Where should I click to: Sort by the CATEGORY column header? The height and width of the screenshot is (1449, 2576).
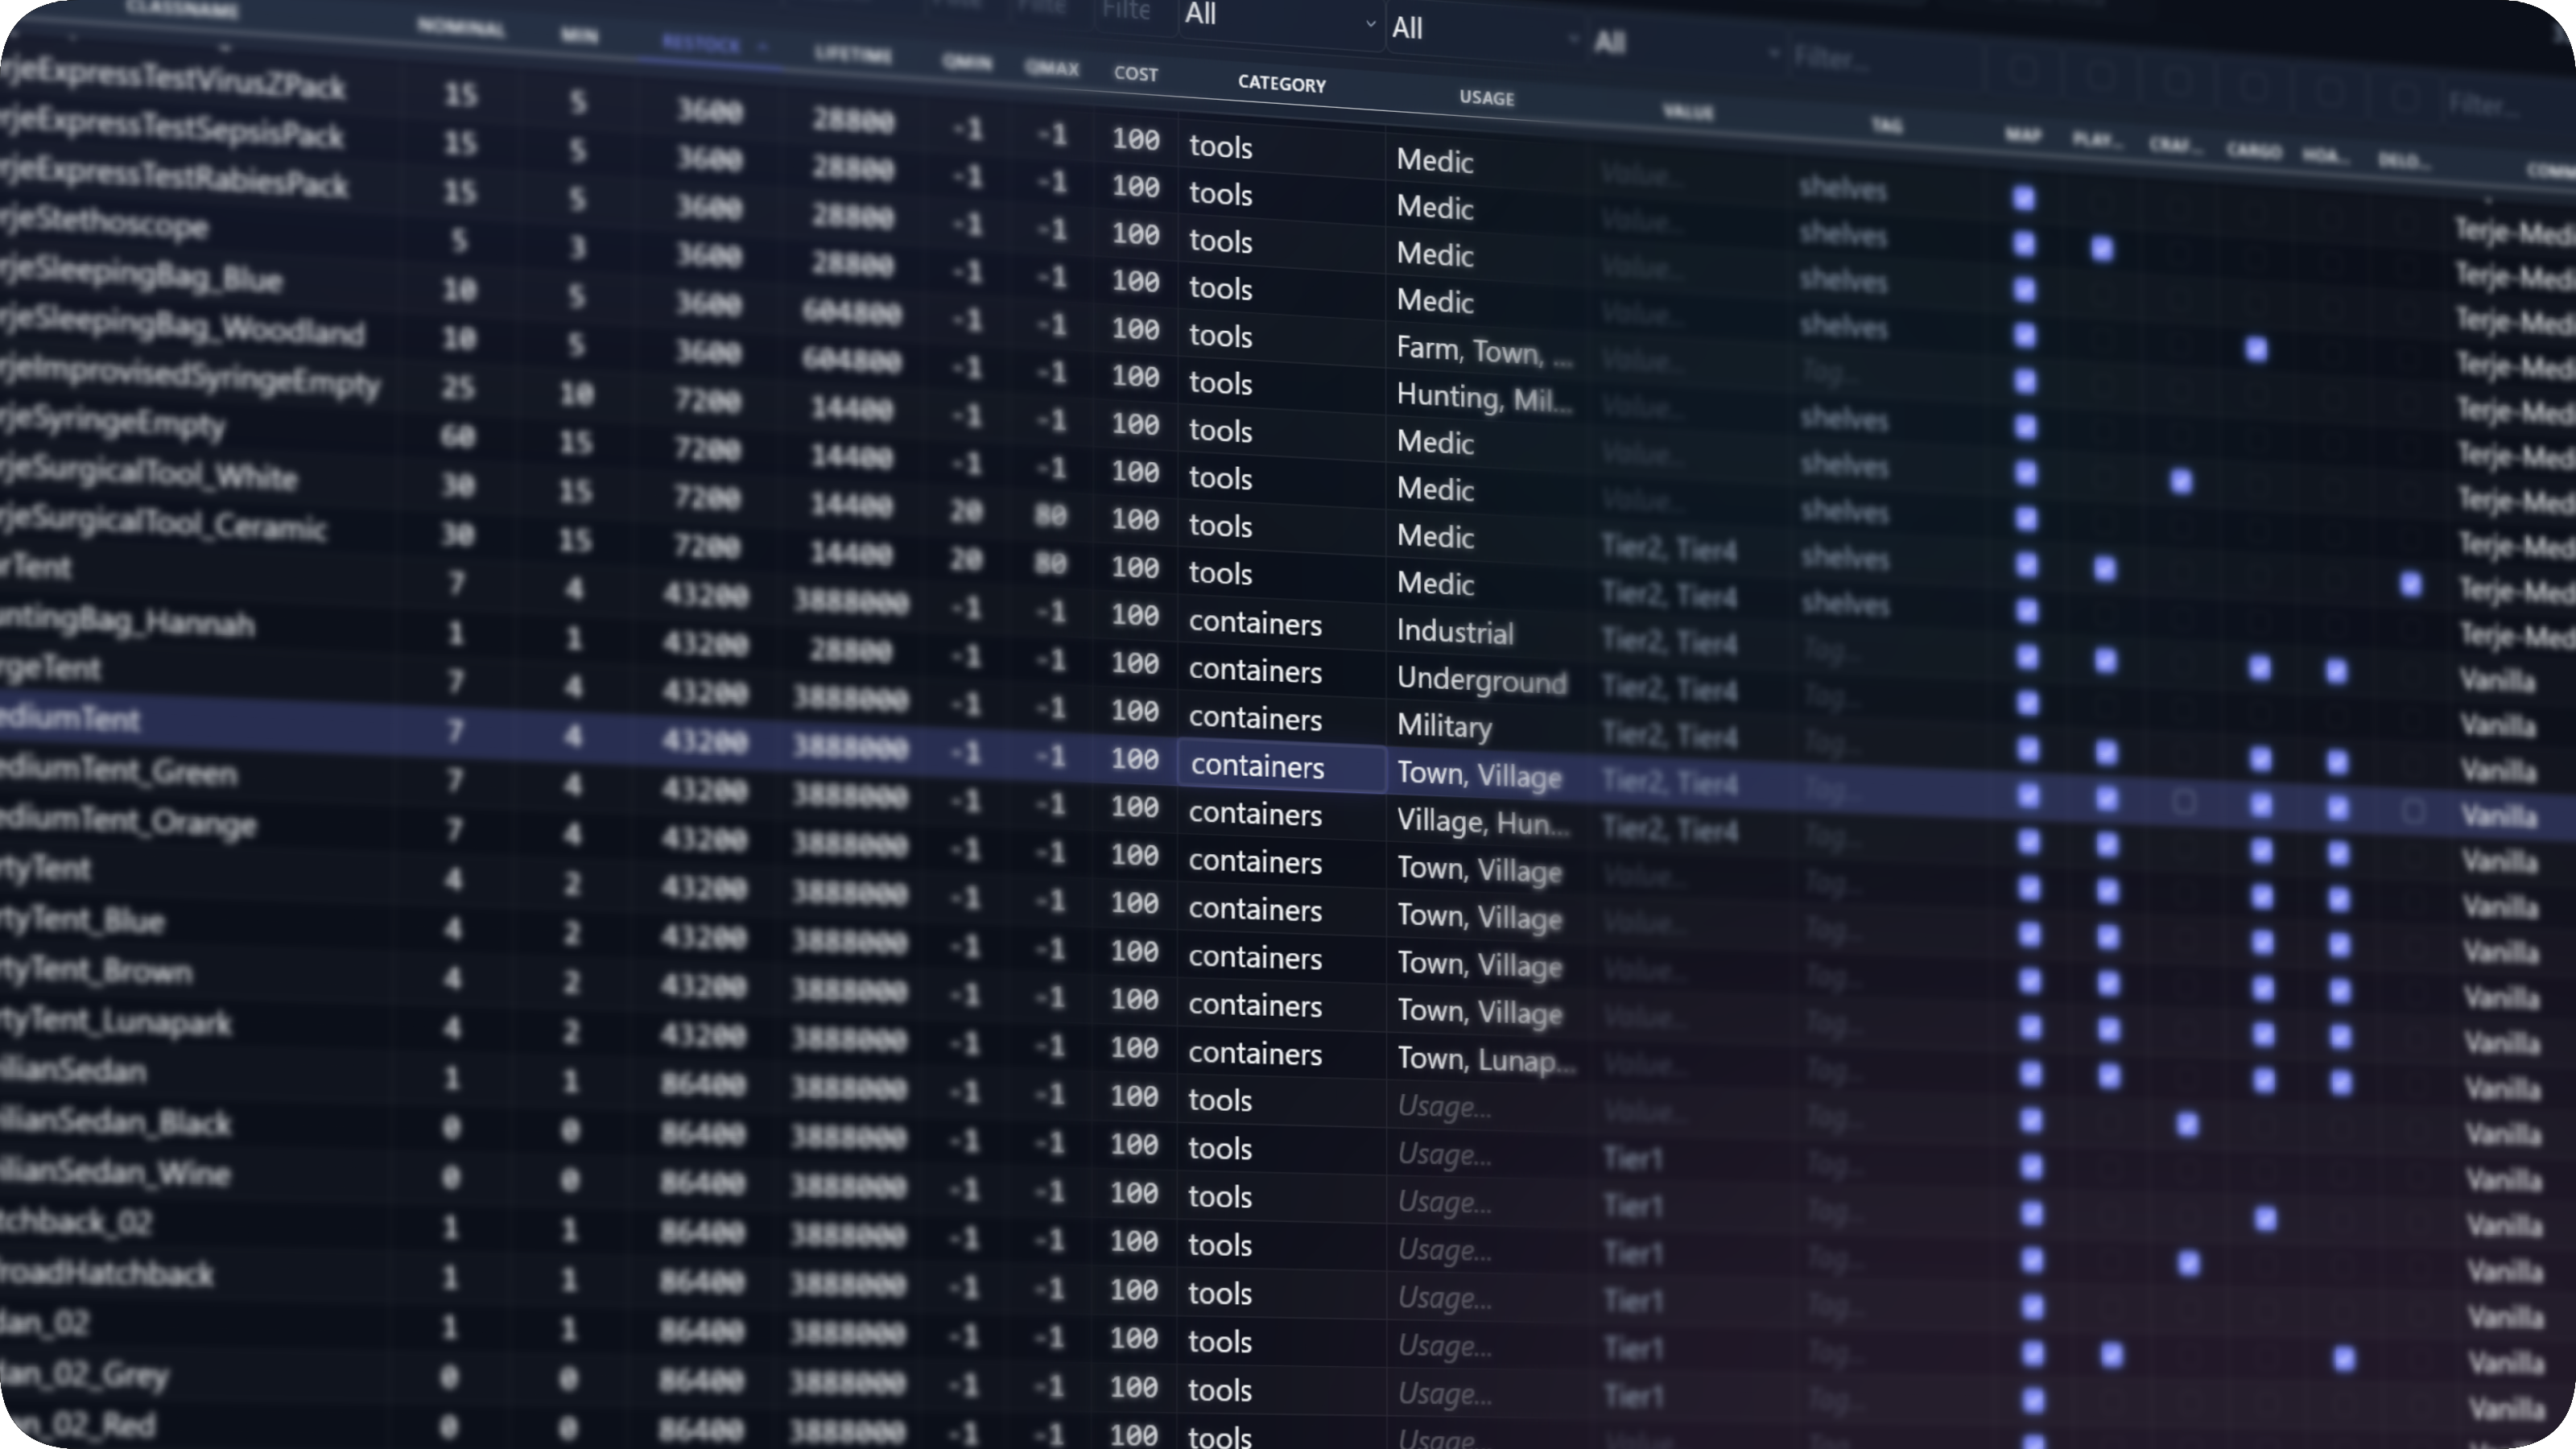[1282, 84]
